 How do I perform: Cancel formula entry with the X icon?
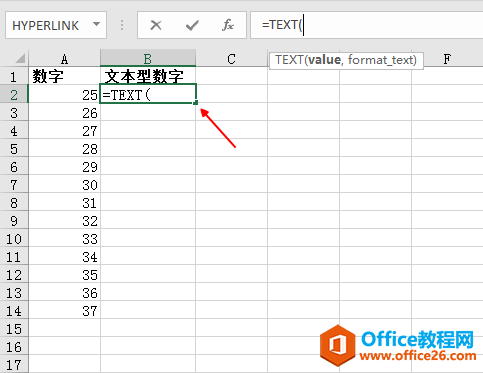[x=156, y=25]
